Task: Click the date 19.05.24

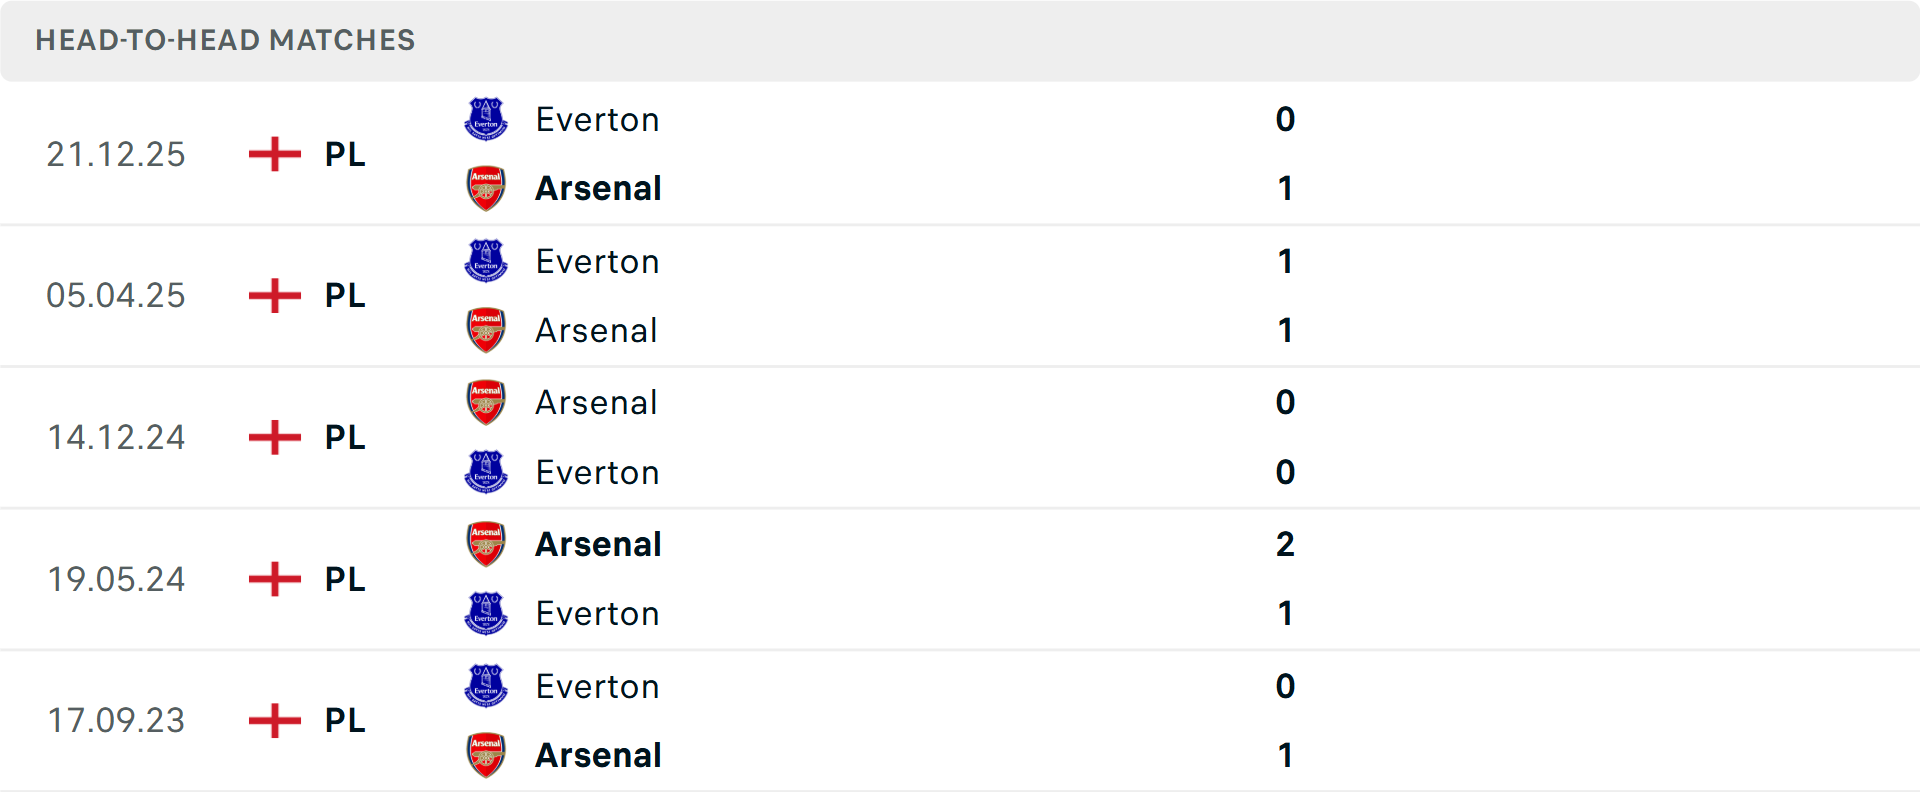Action: pos(116,580)
